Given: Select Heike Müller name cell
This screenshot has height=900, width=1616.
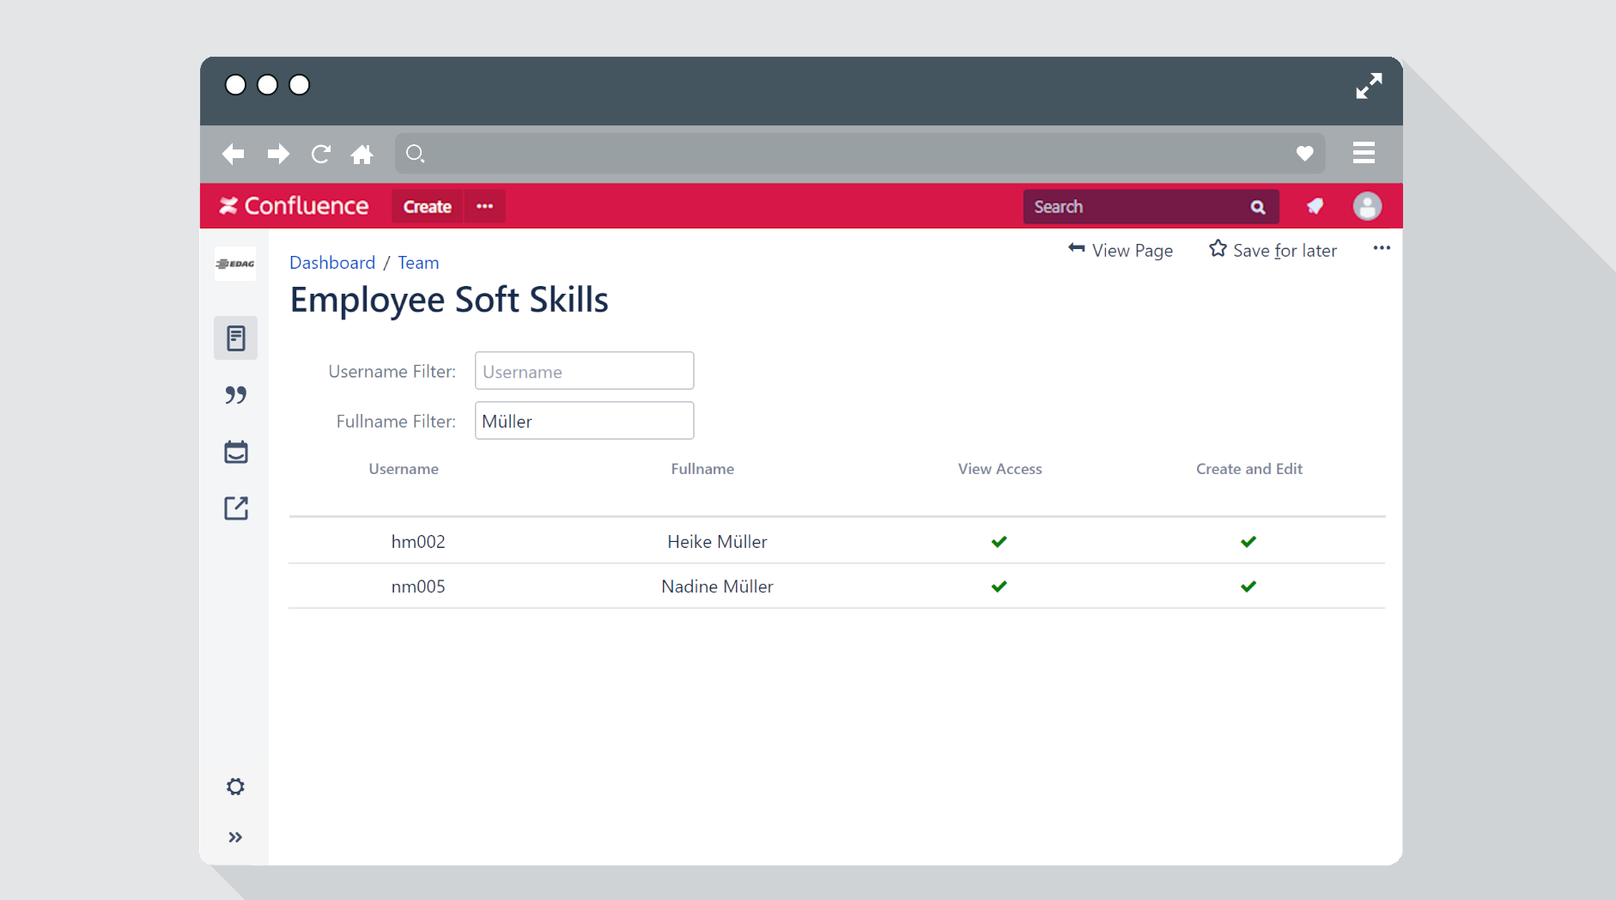Looking at the screenshot, I should tap(717, 542).
